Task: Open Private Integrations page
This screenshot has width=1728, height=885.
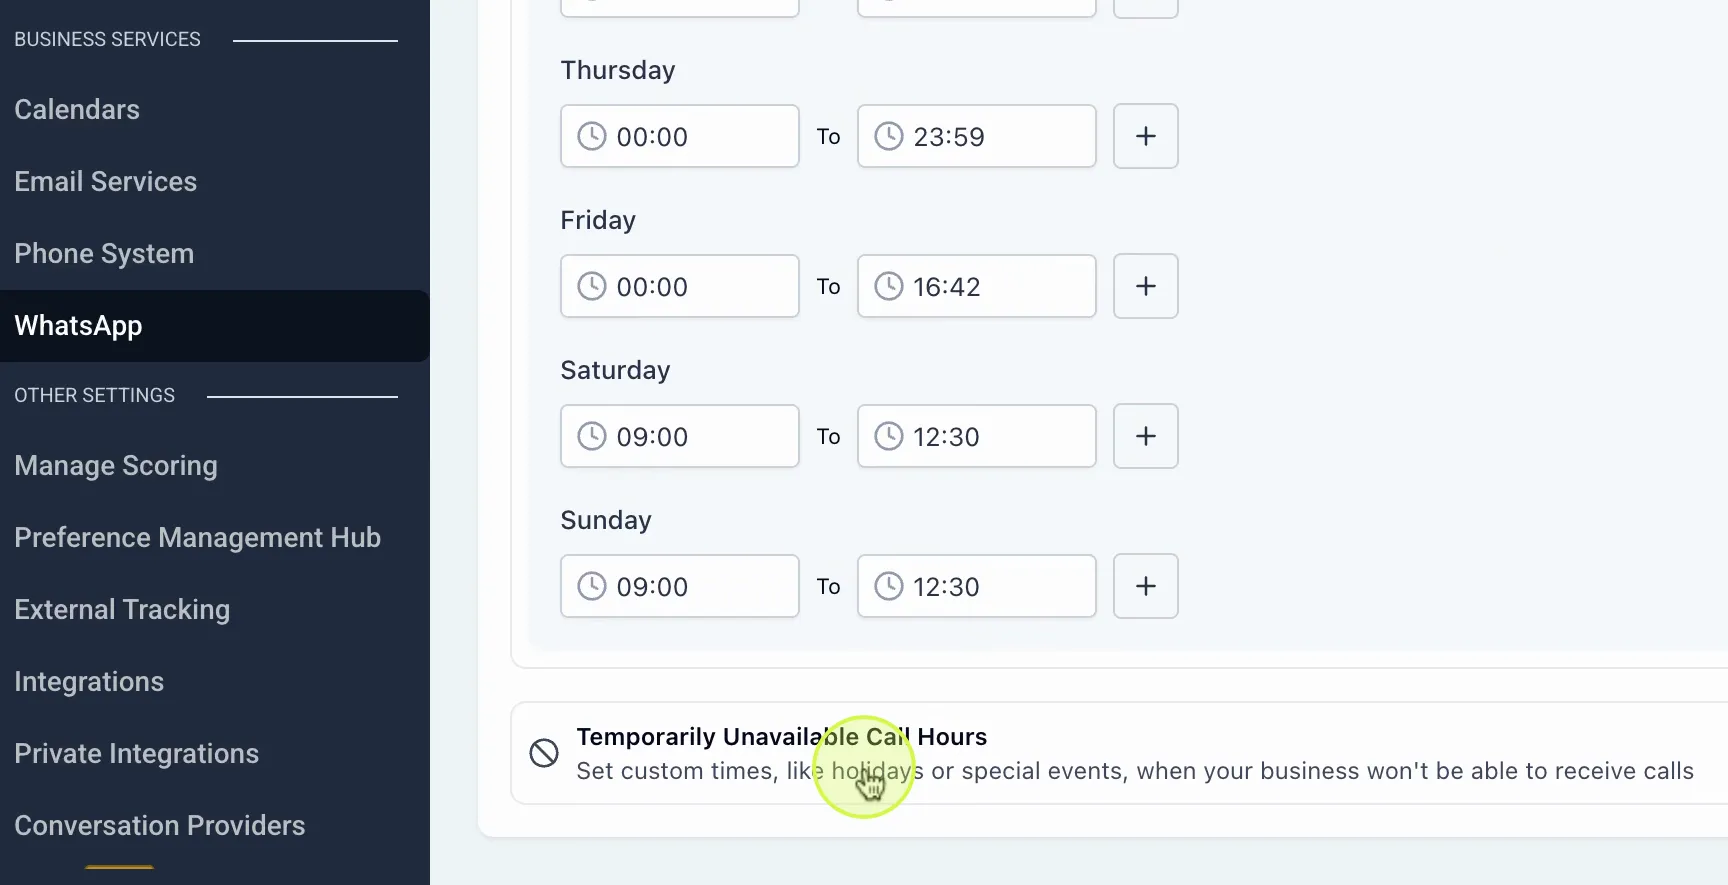Action: [137, 753]
